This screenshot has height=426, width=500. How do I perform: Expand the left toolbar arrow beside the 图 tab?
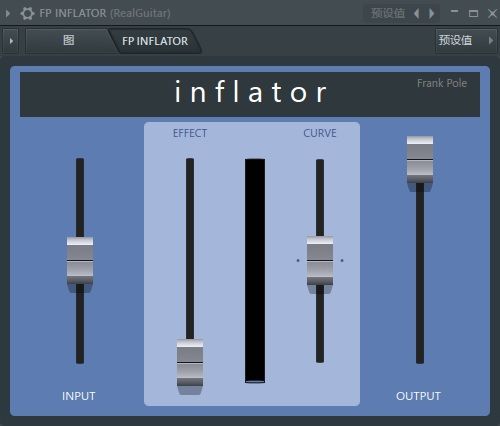(x=11, y=41)
